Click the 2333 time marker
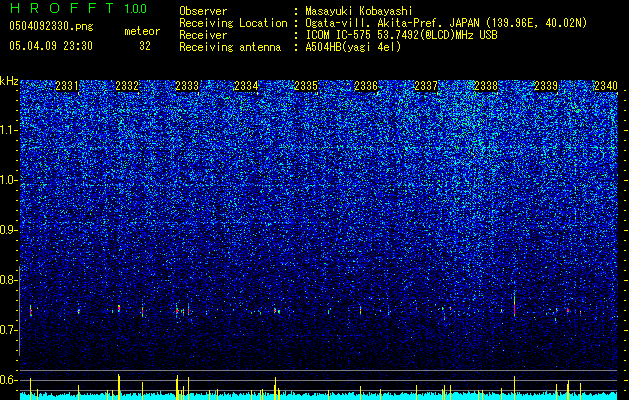This screenshot has width=629, height=400. 187,85
